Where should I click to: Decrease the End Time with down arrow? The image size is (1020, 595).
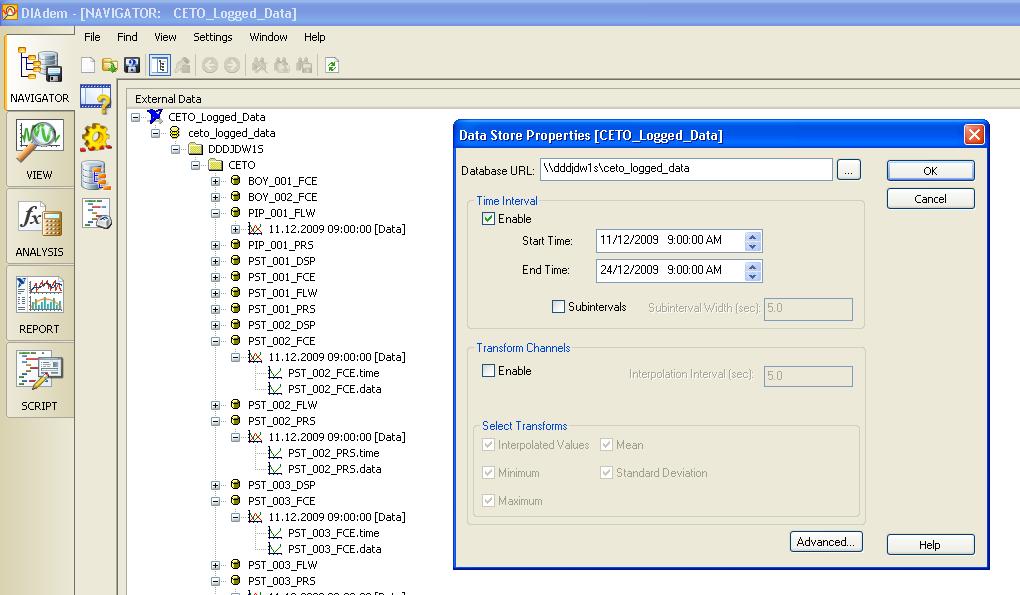click(753, 276)
